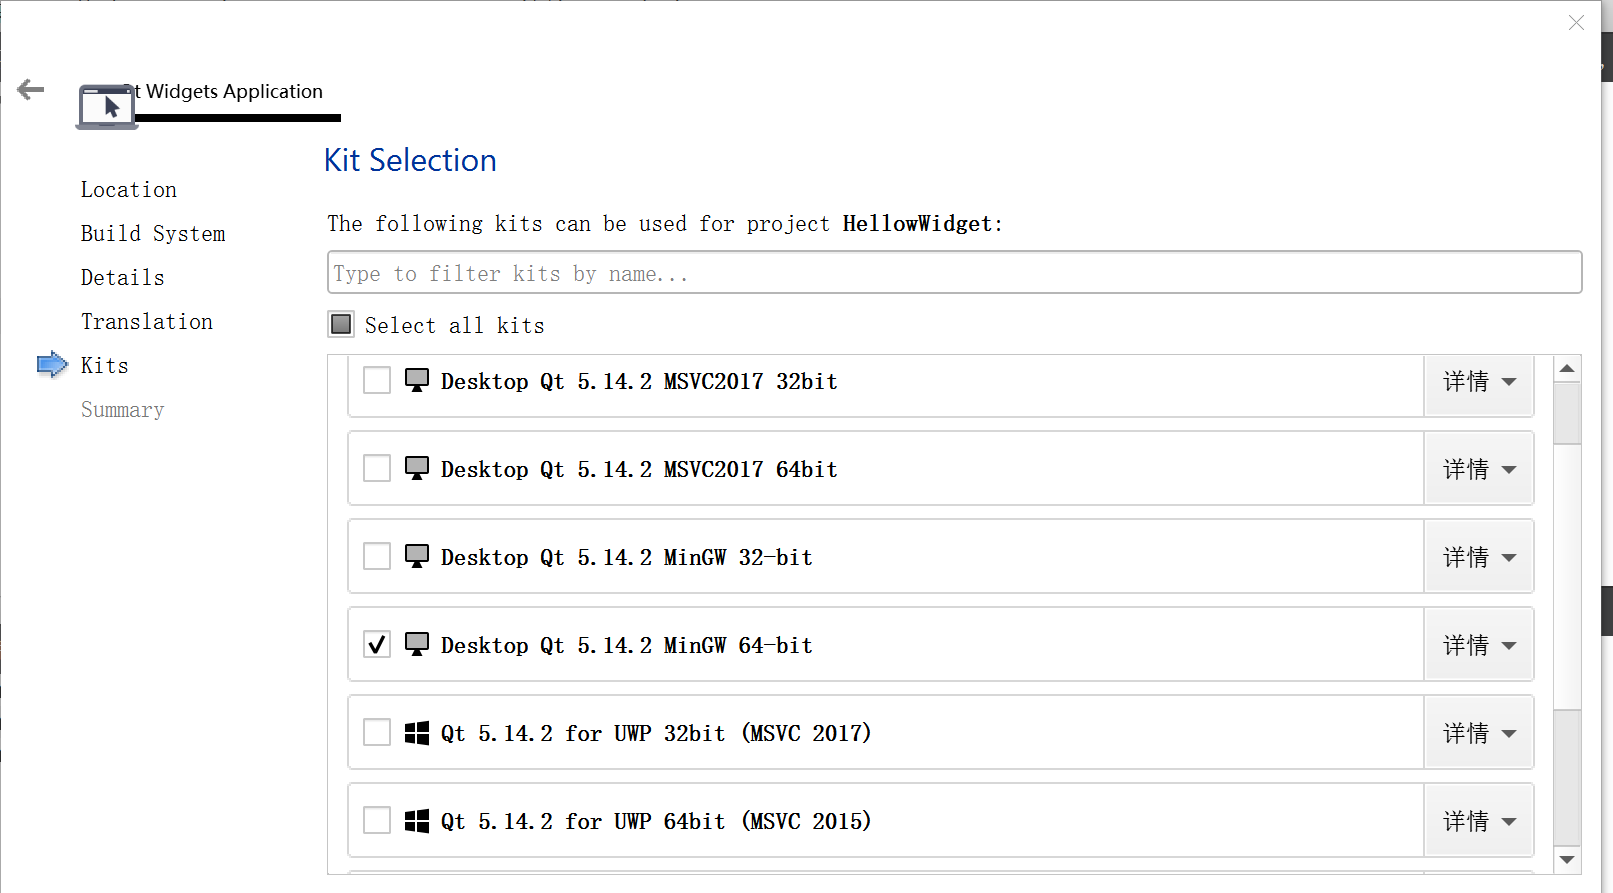The width and height of the screenshot is (1613, 893).
Task: Expand details for MinGW 64-bit kit
Action: (x=1479, y=645)
